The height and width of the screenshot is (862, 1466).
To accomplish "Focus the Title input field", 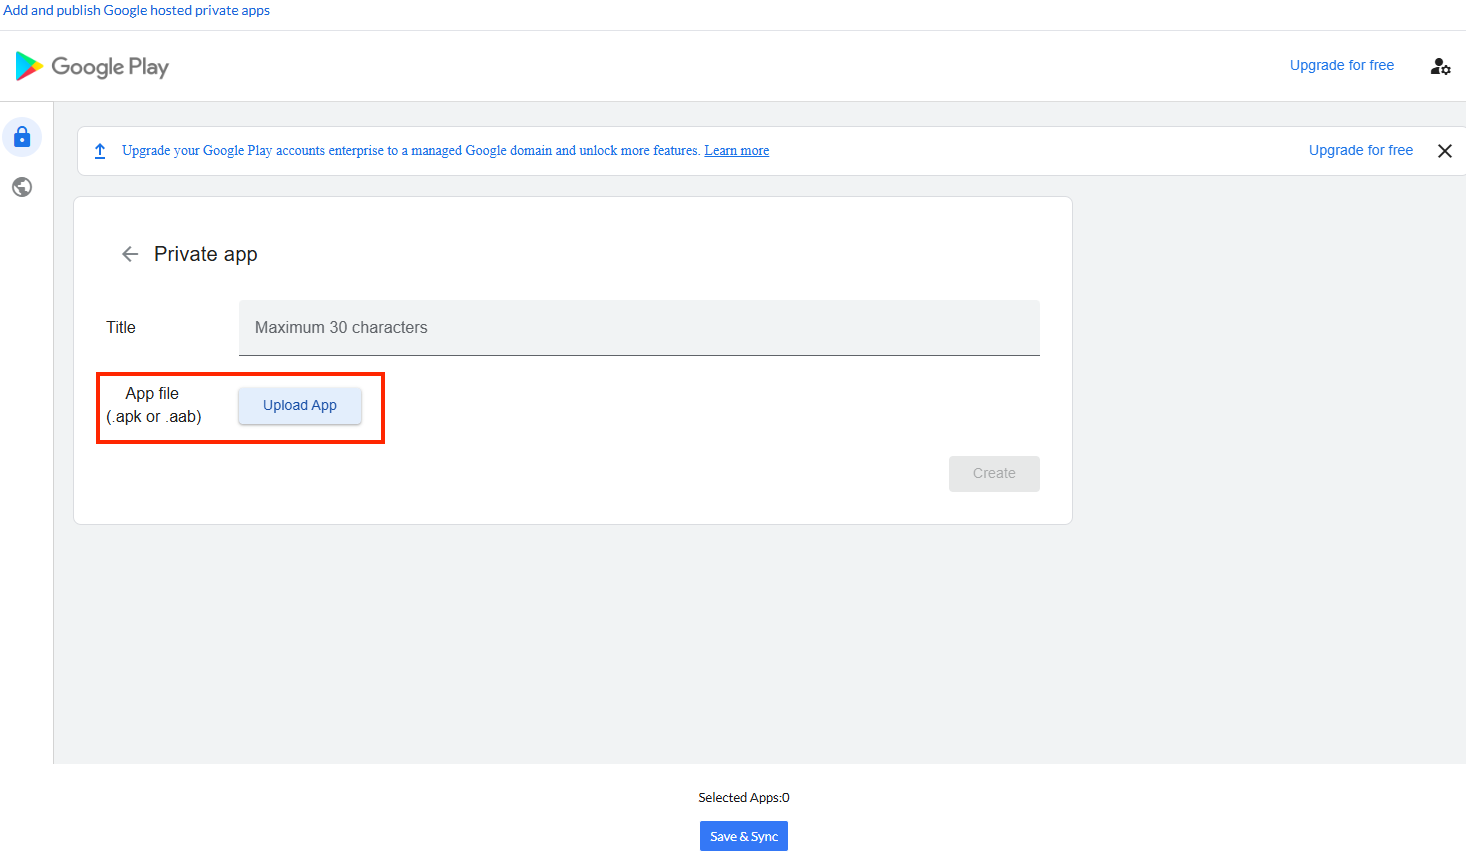I will pos(639,327).
